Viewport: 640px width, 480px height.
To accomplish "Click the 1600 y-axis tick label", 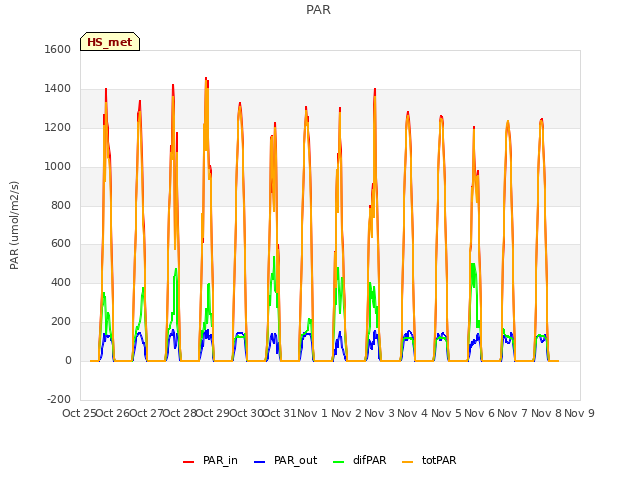I will click(x=58, y=49).
